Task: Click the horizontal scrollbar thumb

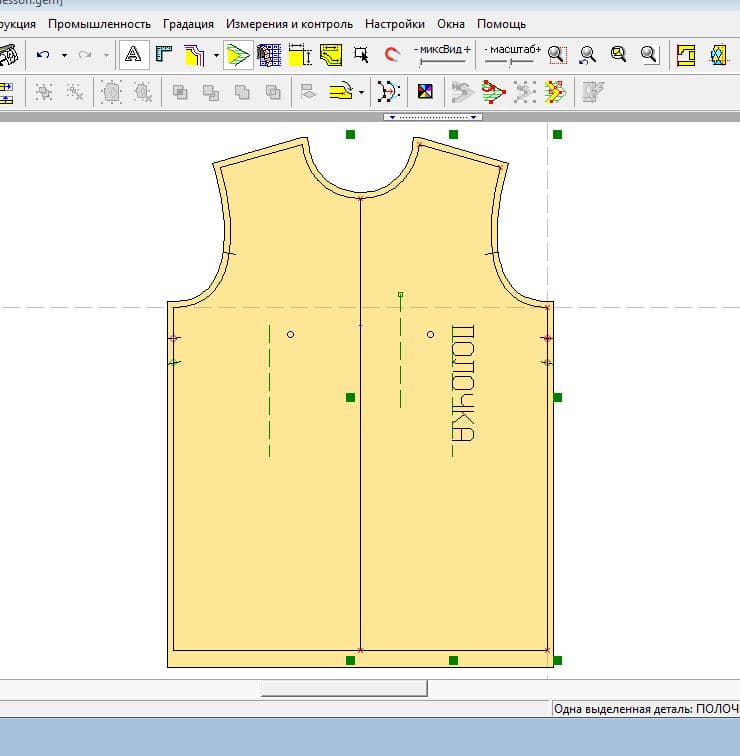Action: tap(344, 688)
